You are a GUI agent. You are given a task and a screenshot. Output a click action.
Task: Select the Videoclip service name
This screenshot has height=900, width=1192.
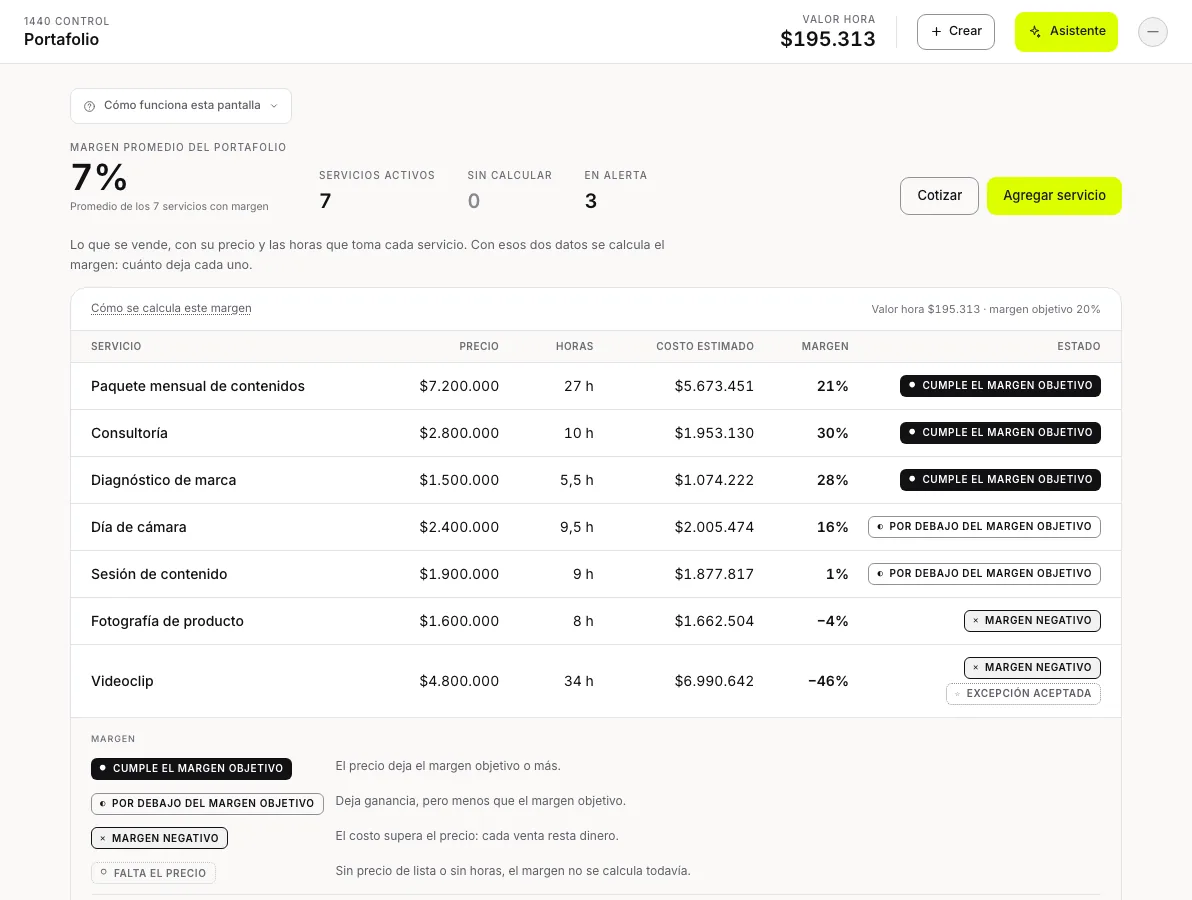point(122,682)
